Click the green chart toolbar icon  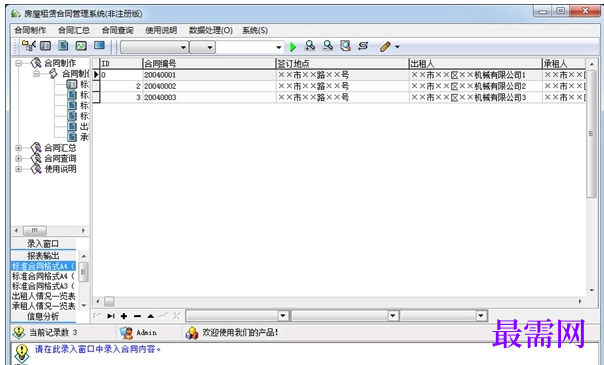[81, 46]
